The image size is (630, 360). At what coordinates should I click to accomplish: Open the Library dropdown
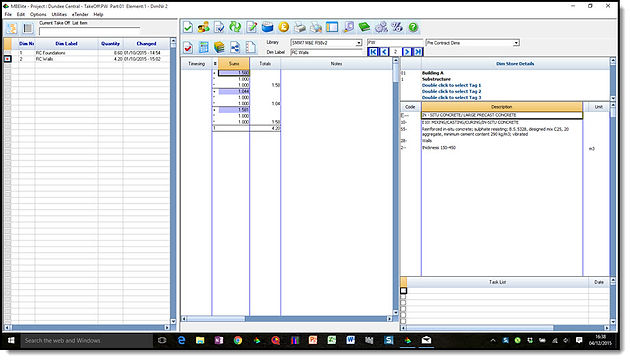coord(358,43)
